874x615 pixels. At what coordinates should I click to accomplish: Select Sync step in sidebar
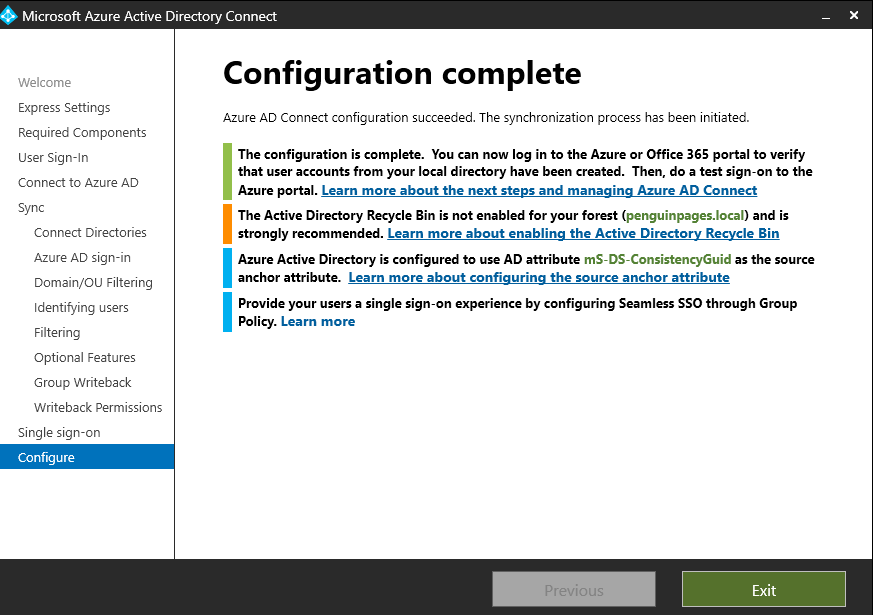(x=31, y=207)
